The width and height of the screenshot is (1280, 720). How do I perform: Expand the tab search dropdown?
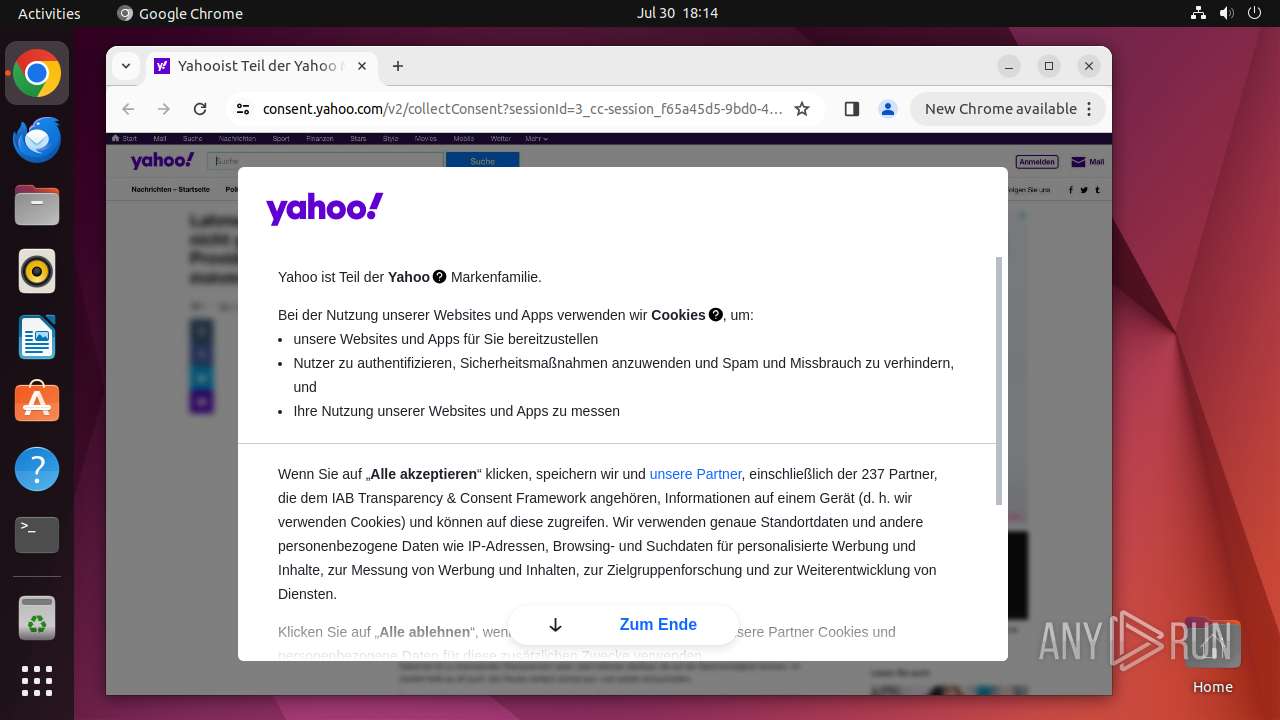point(125,66)
